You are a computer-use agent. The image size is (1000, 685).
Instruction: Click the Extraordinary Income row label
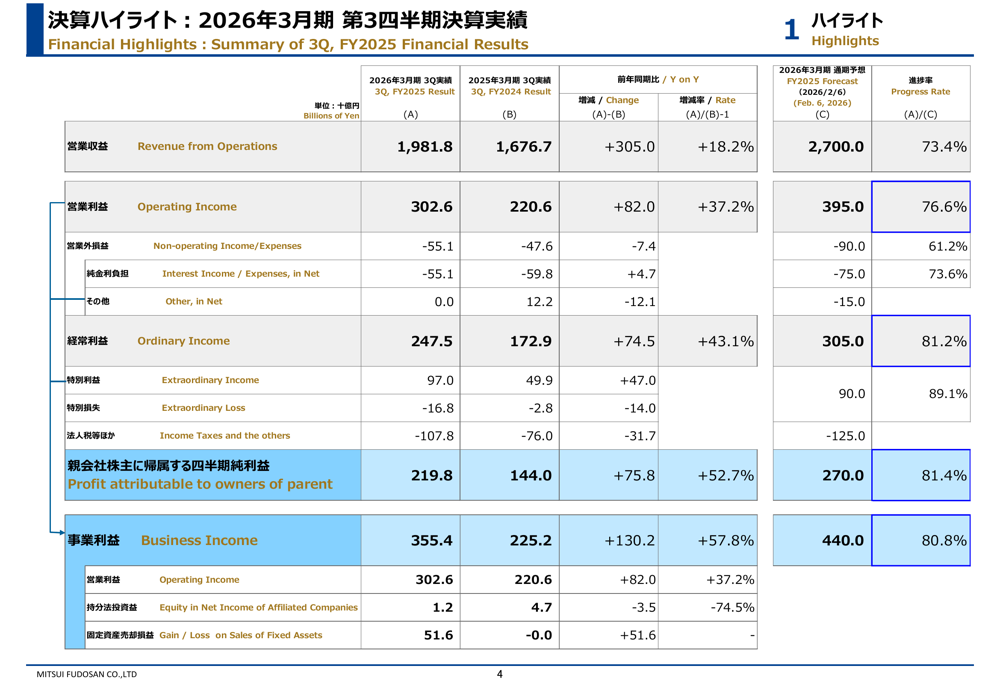(x=210, y=380)
